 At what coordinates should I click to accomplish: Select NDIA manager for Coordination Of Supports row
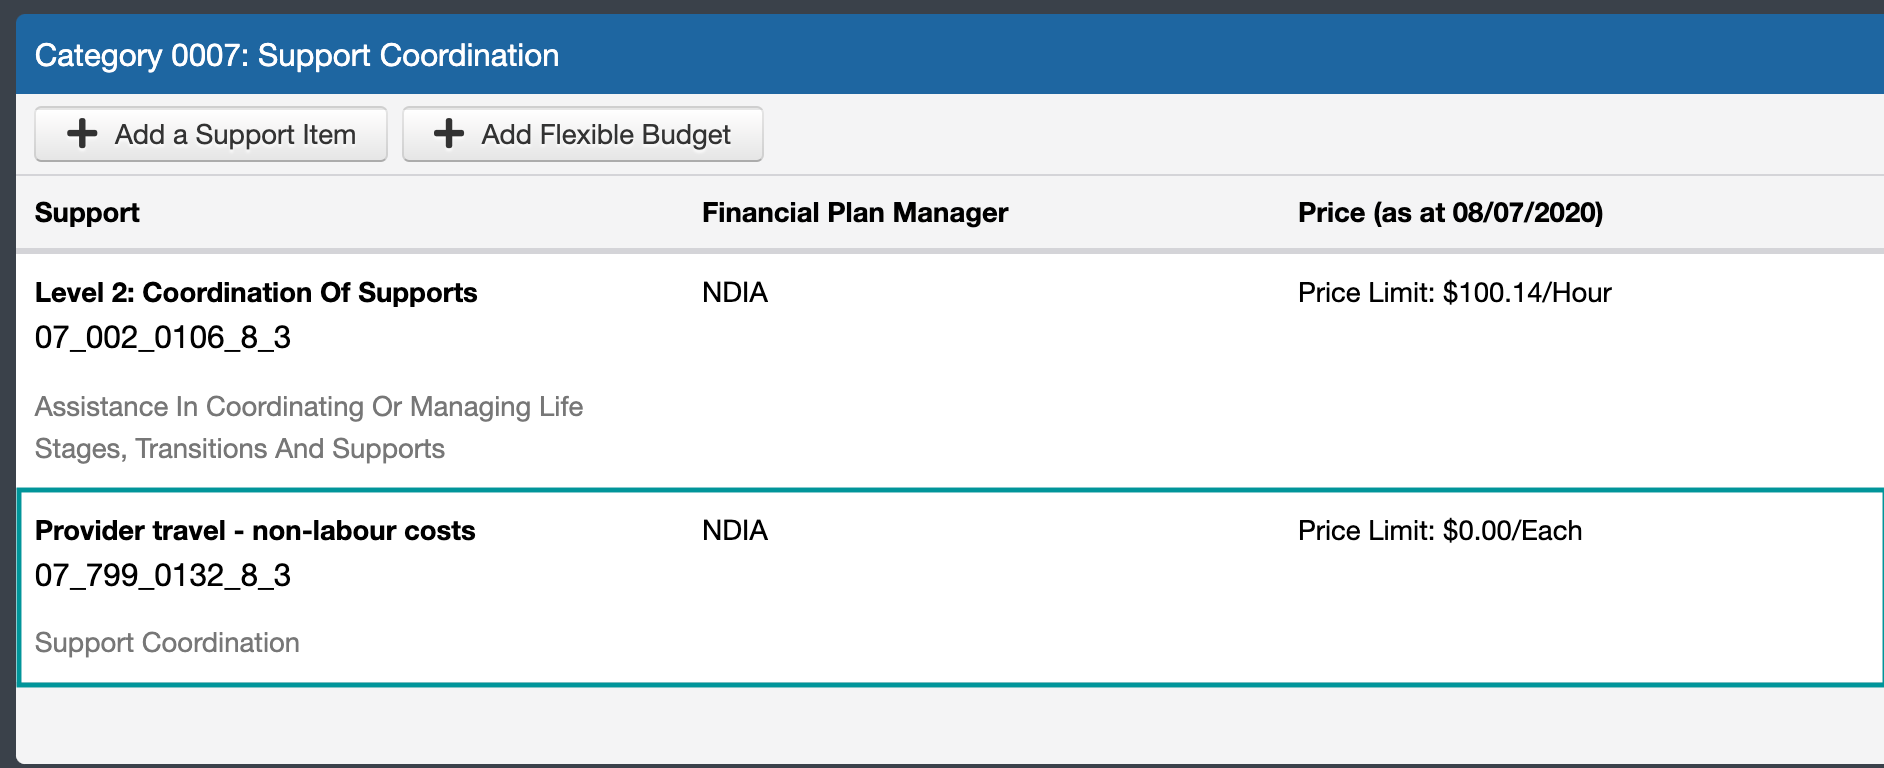(x=735, y=292)
